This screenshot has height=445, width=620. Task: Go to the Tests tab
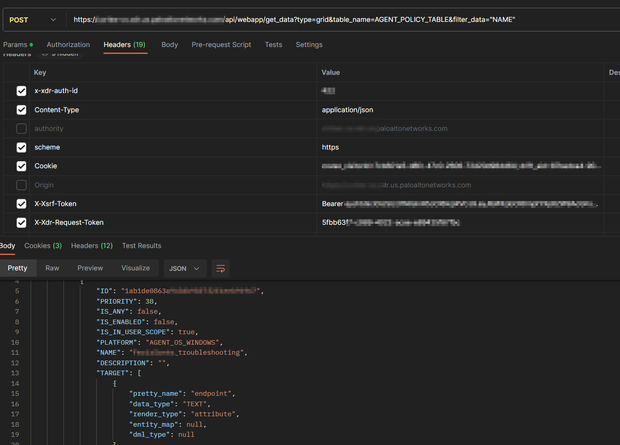point(273,45)
